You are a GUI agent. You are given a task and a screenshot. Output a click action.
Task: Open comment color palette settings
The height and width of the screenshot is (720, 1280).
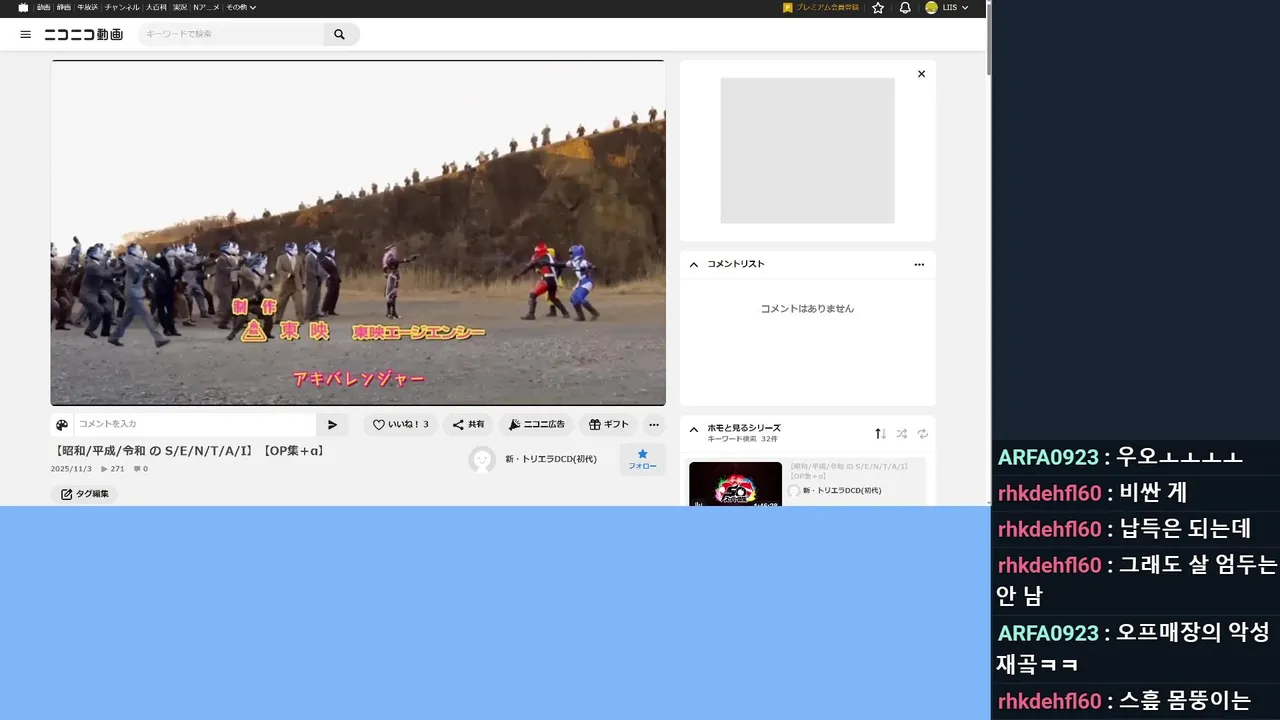point(62,424)
